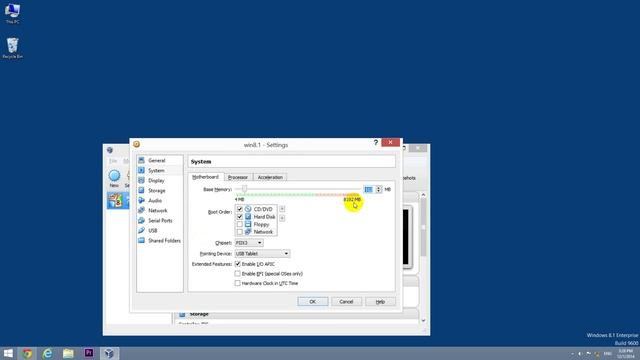Image resolution: width=640 pixels, height=360 pixels.
Task: Click the Base Memory value field
Action: pos(369,189)
